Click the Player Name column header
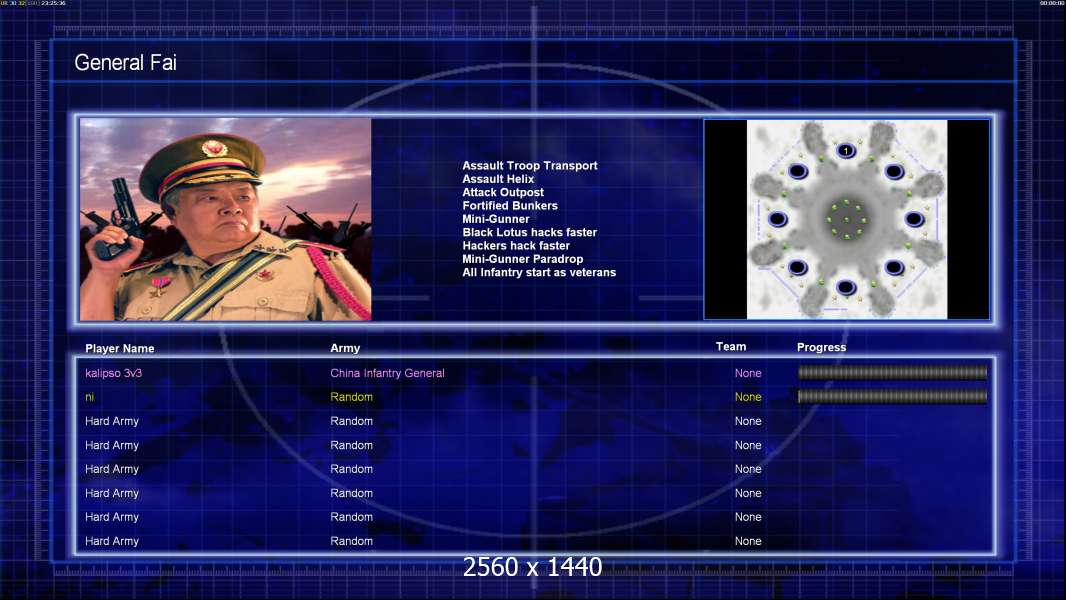 [120, 349]
